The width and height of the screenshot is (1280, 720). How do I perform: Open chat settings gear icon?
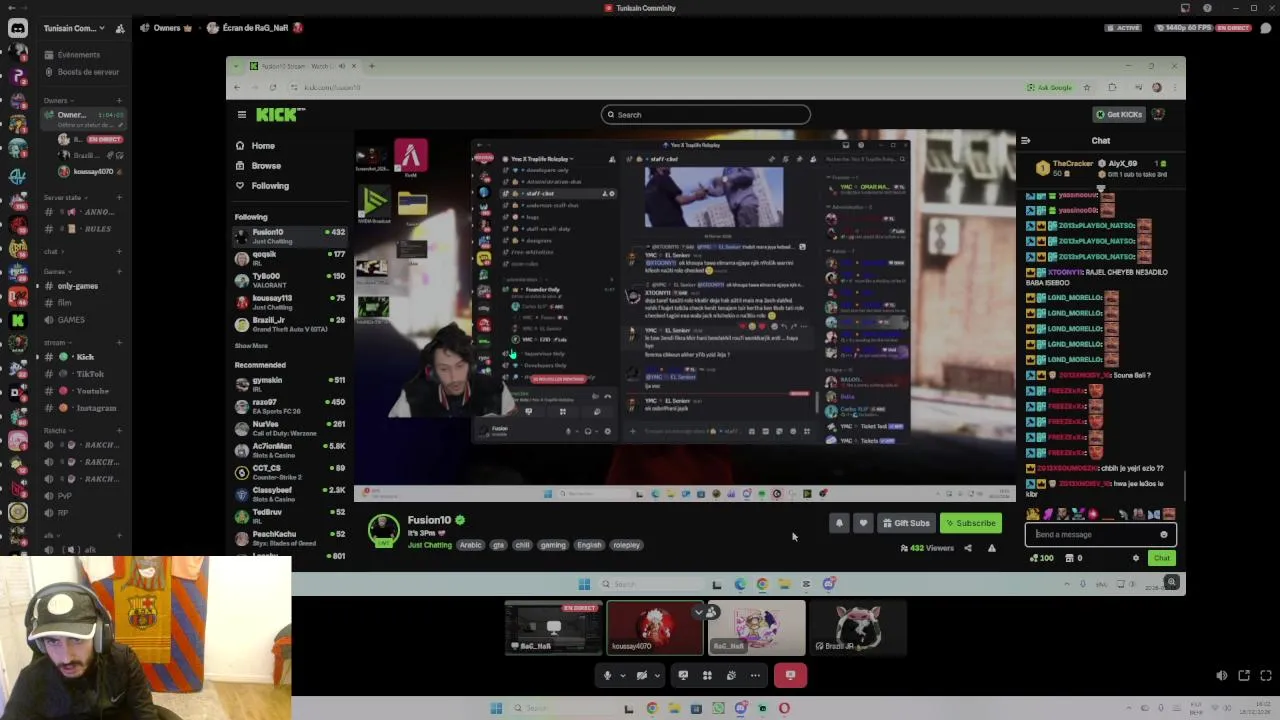1136,558
